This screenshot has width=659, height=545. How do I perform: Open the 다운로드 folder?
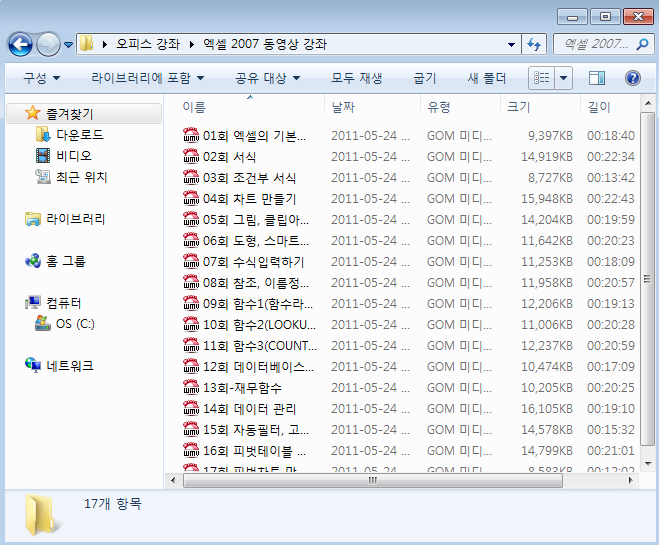click(x=70, y=134)
